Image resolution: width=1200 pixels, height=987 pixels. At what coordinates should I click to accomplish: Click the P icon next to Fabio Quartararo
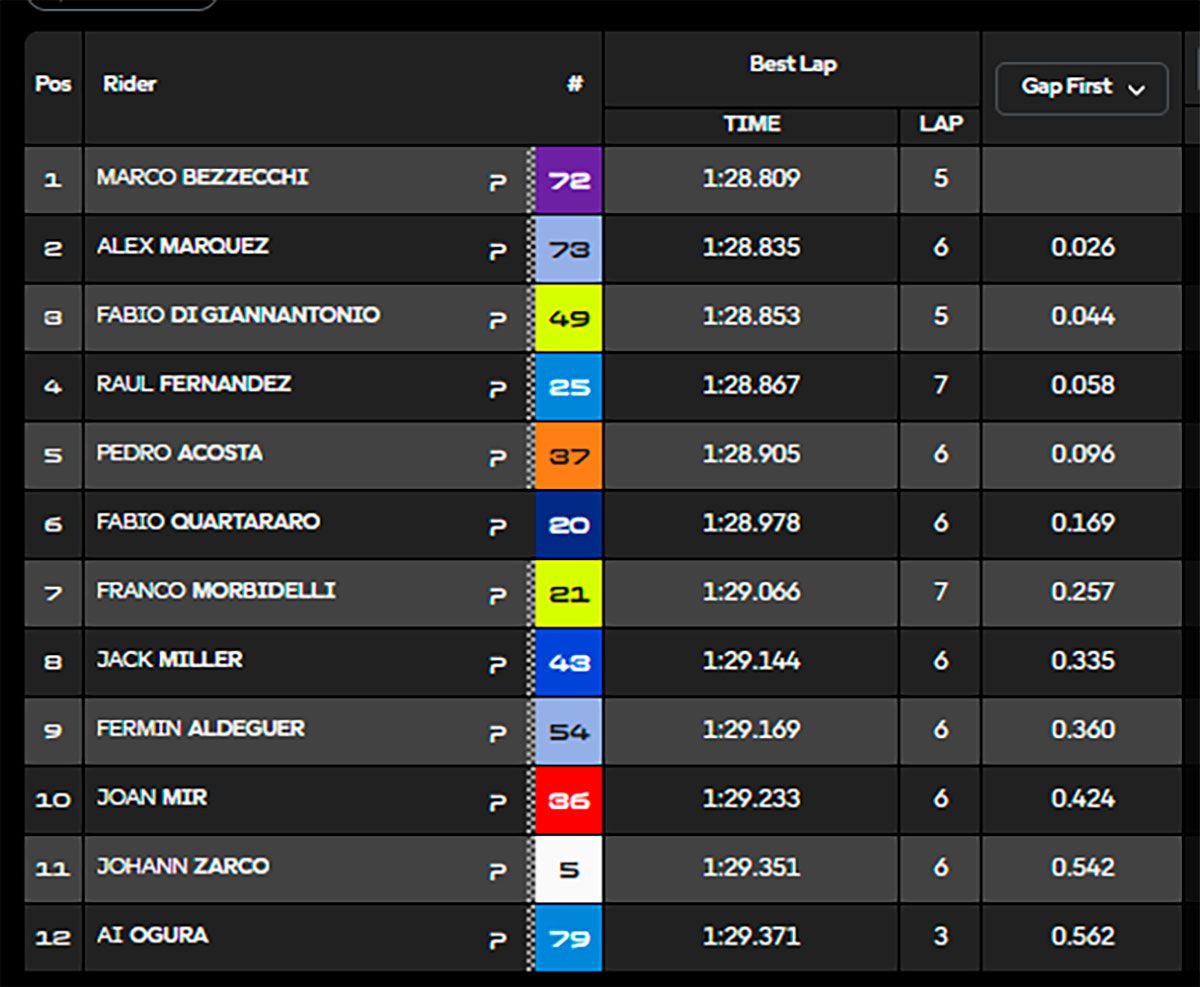pos(498,527)
